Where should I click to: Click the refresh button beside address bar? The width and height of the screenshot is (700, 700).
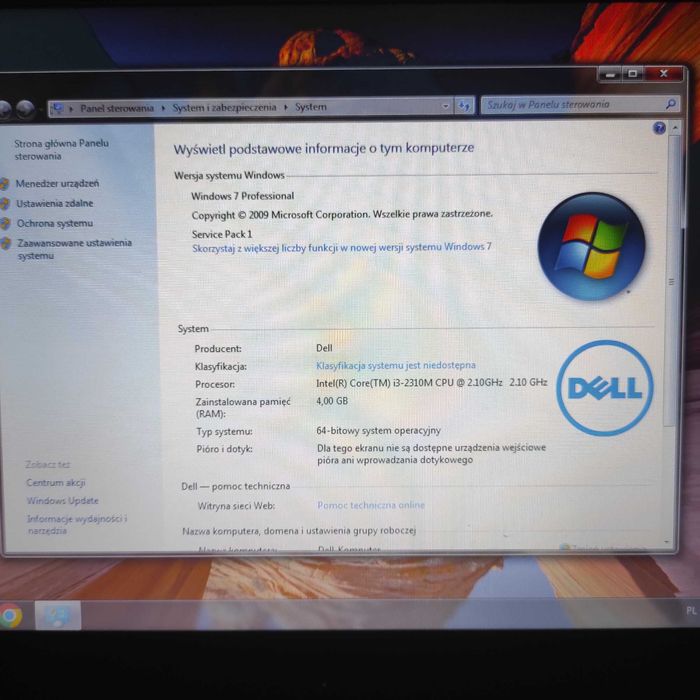(x=464, y=106)
